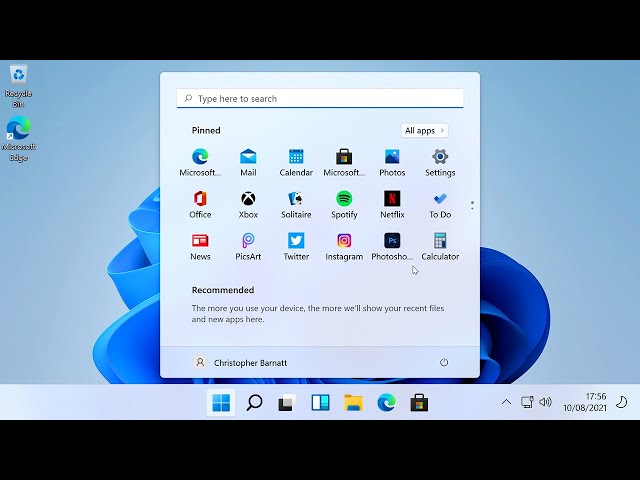Image resolution: width=640 pixels, height=480 pixels.
Task: Open the Calculator app
Action: [x=440, y=247]
